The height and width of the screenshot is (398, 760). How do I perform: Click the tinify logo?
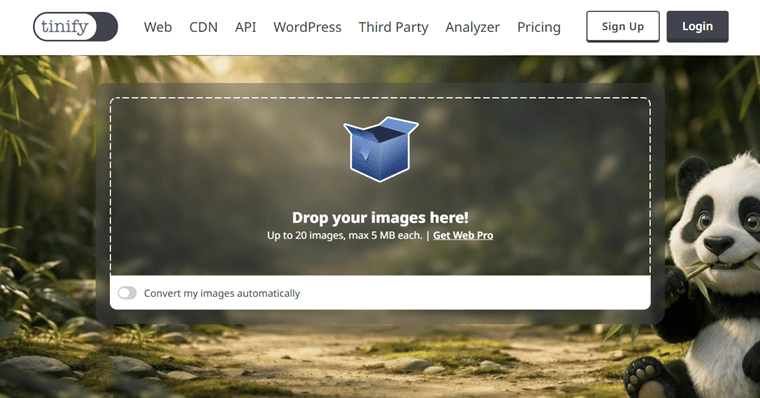(75, 27)
